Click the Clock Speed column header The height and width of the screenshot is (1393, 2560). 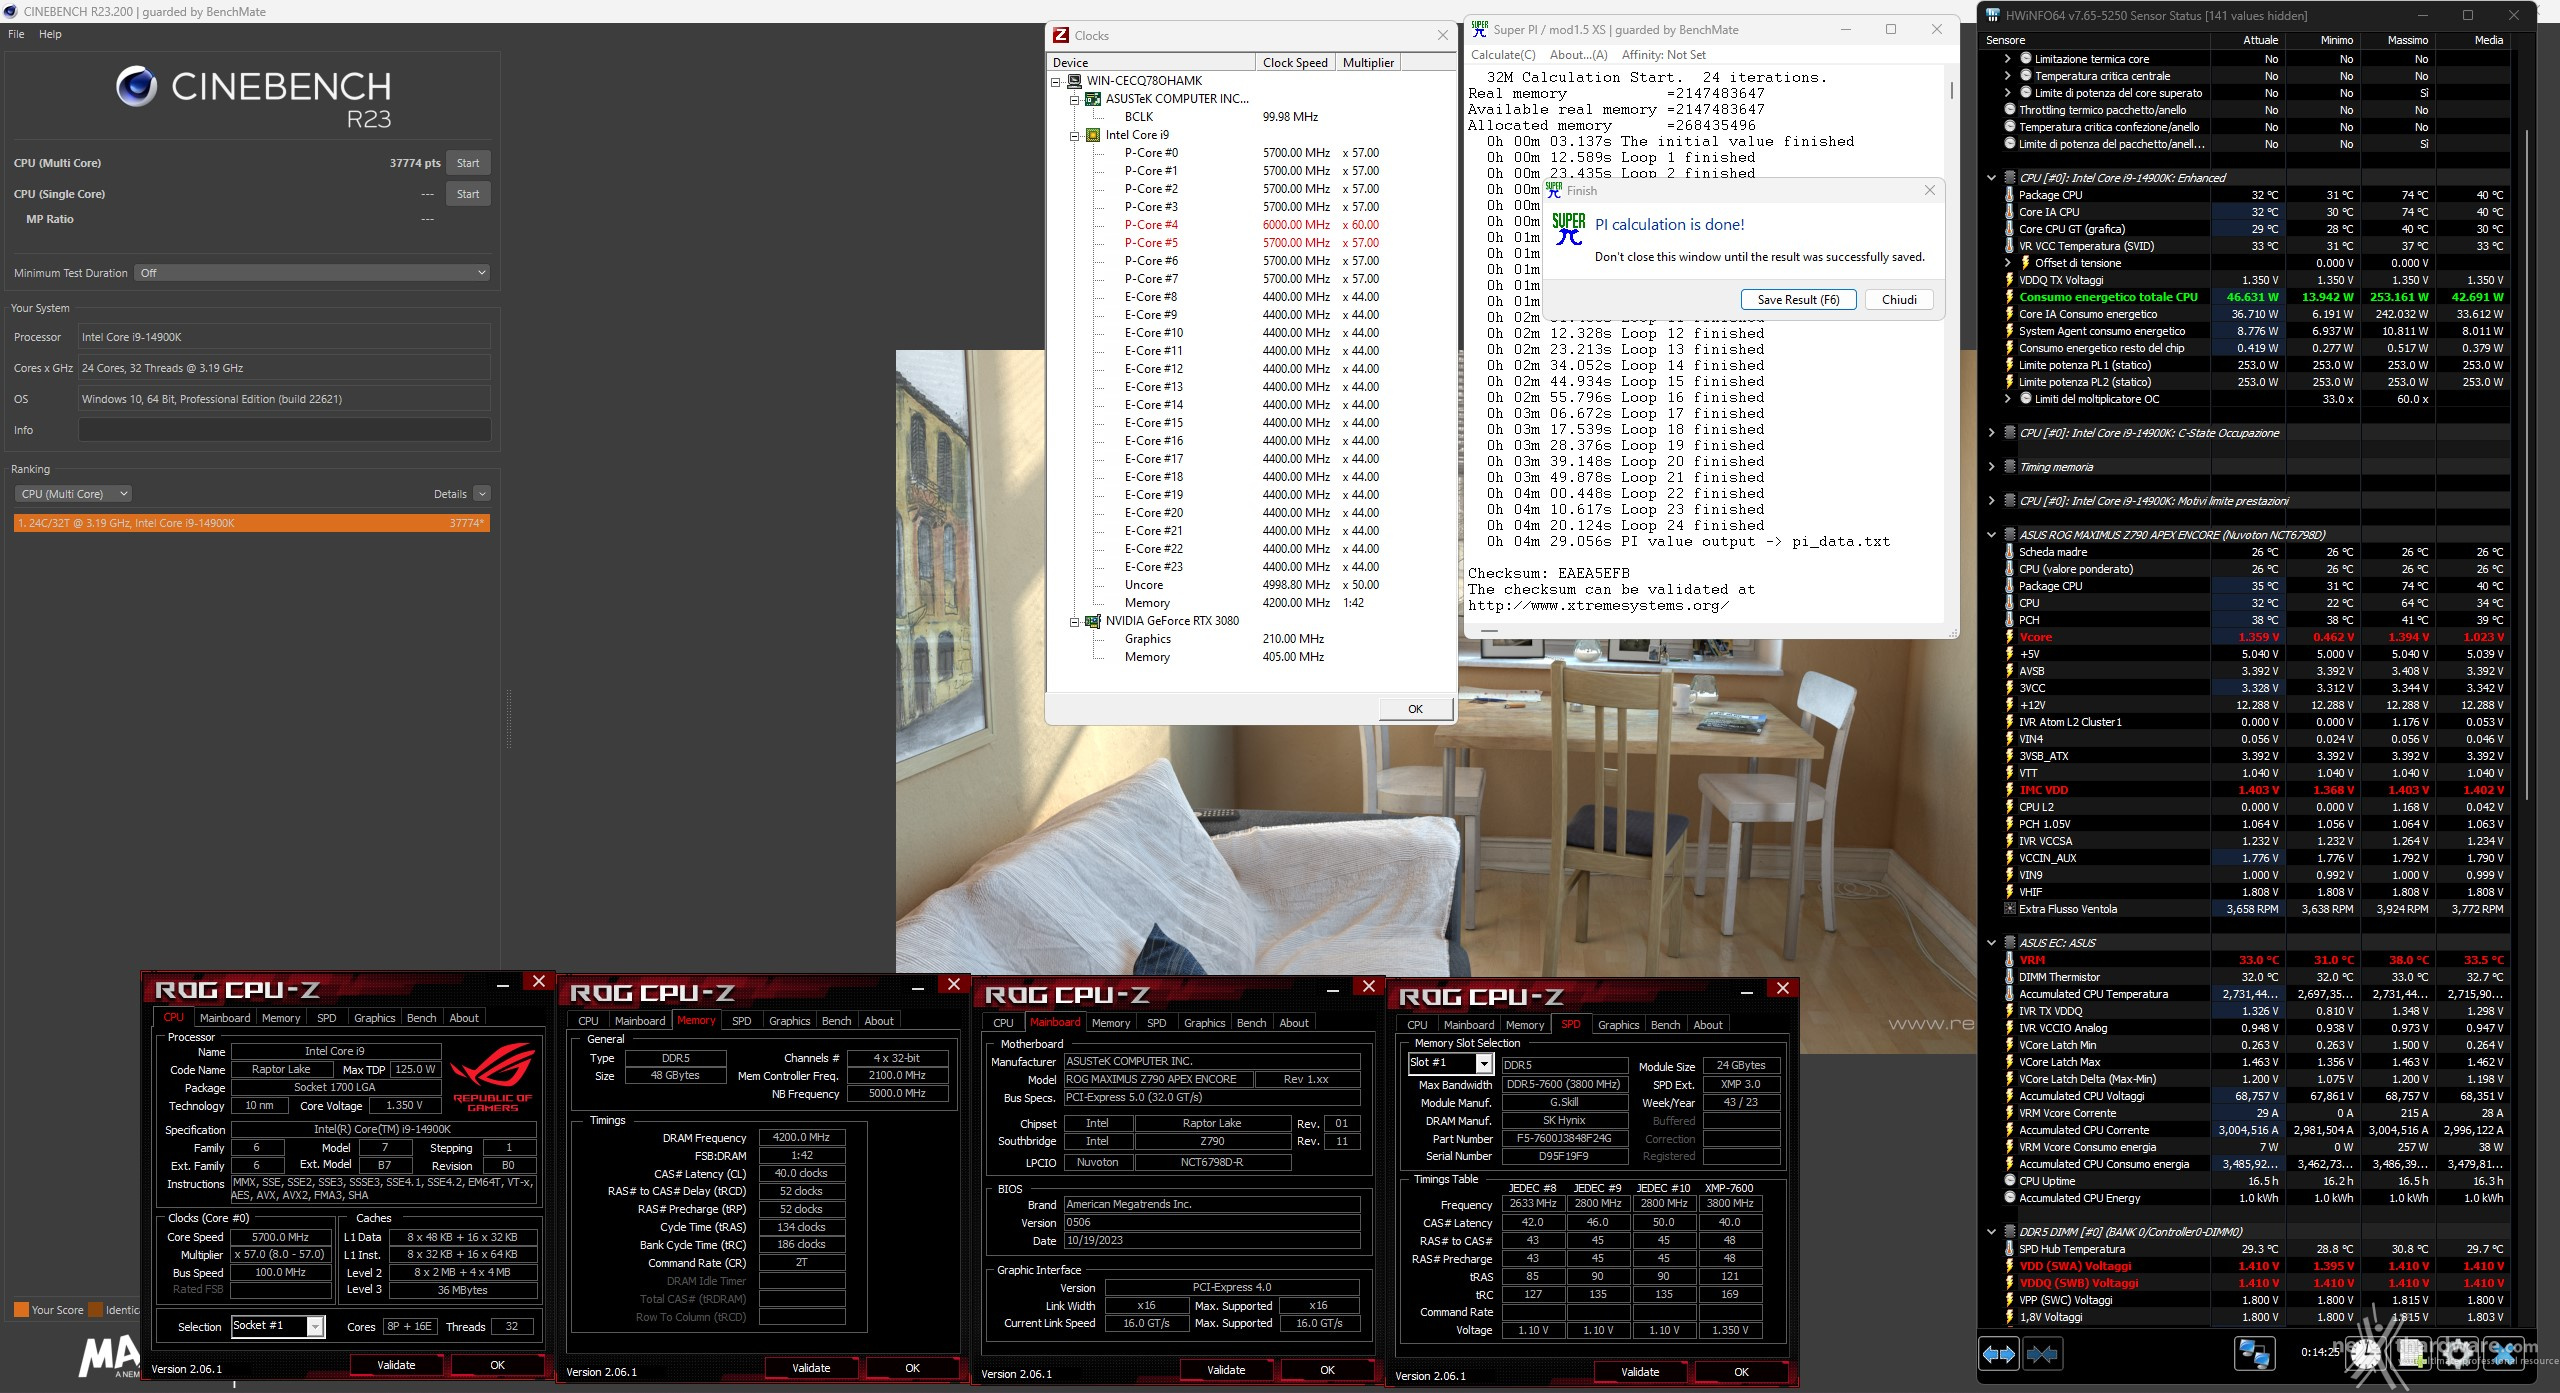(x=1295, y=62)
